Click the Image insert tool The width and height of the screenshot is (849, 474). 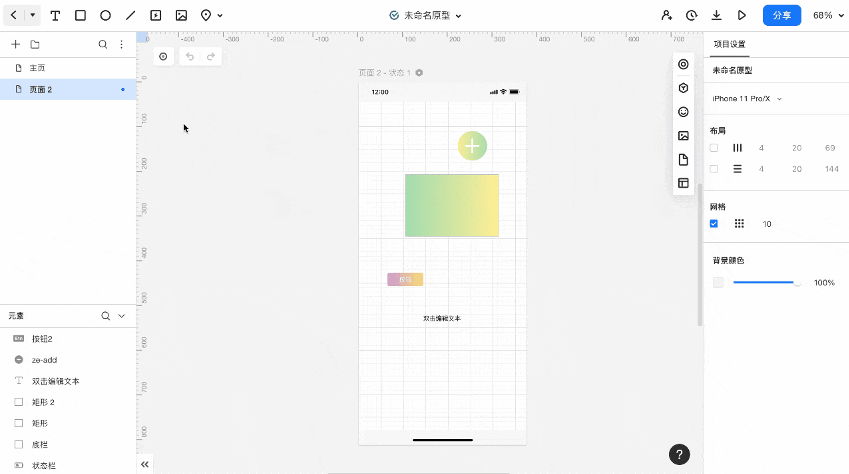point(181,16)
